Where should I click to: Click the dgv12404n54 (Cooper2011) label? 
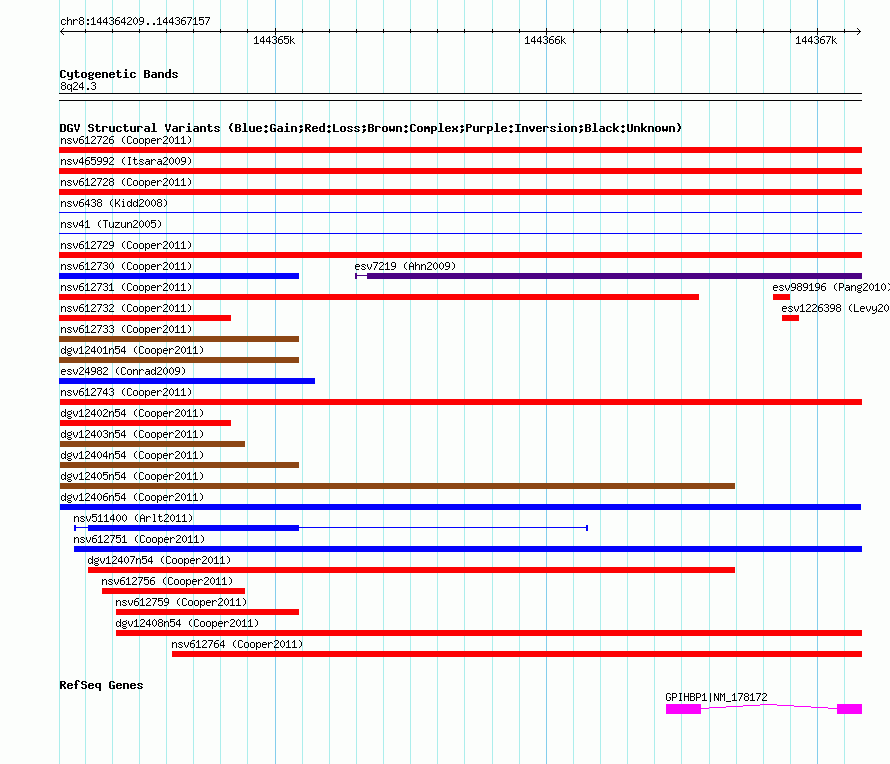132,455
